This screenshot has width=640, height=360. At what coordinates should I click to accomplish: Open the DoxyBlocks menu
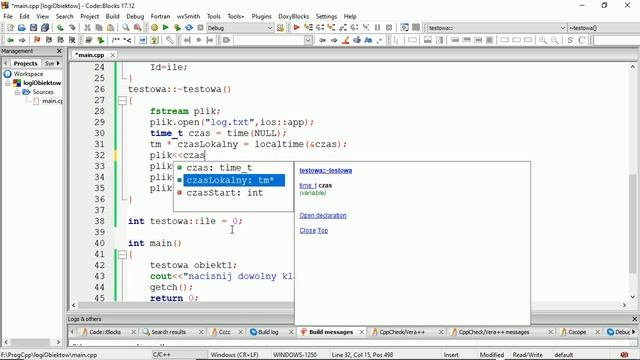pos(293,16)
